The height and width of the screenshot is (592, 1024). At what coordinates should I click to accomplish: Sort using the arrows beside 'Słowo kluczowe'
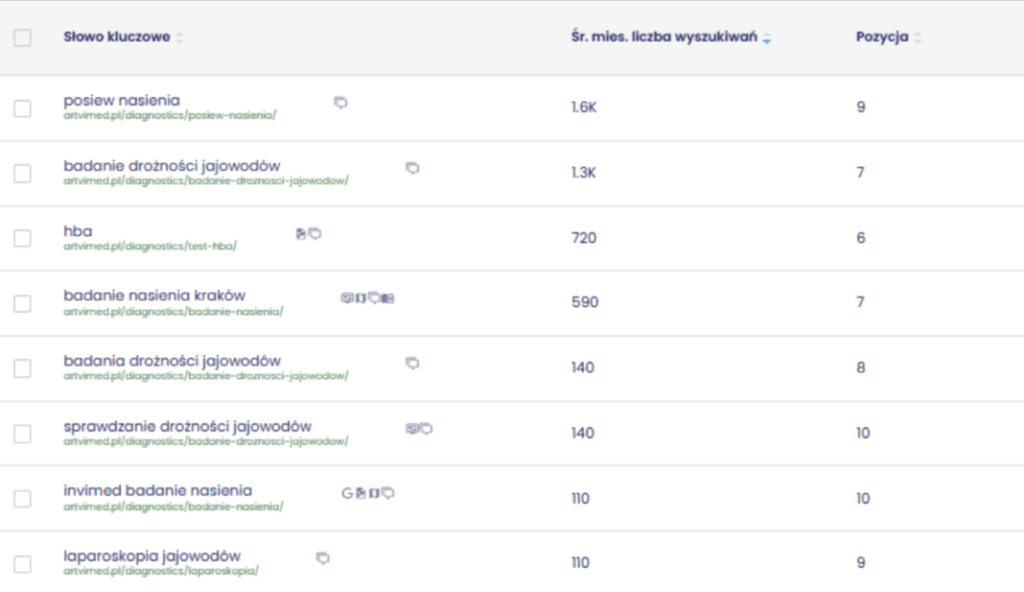coord(179,38)
